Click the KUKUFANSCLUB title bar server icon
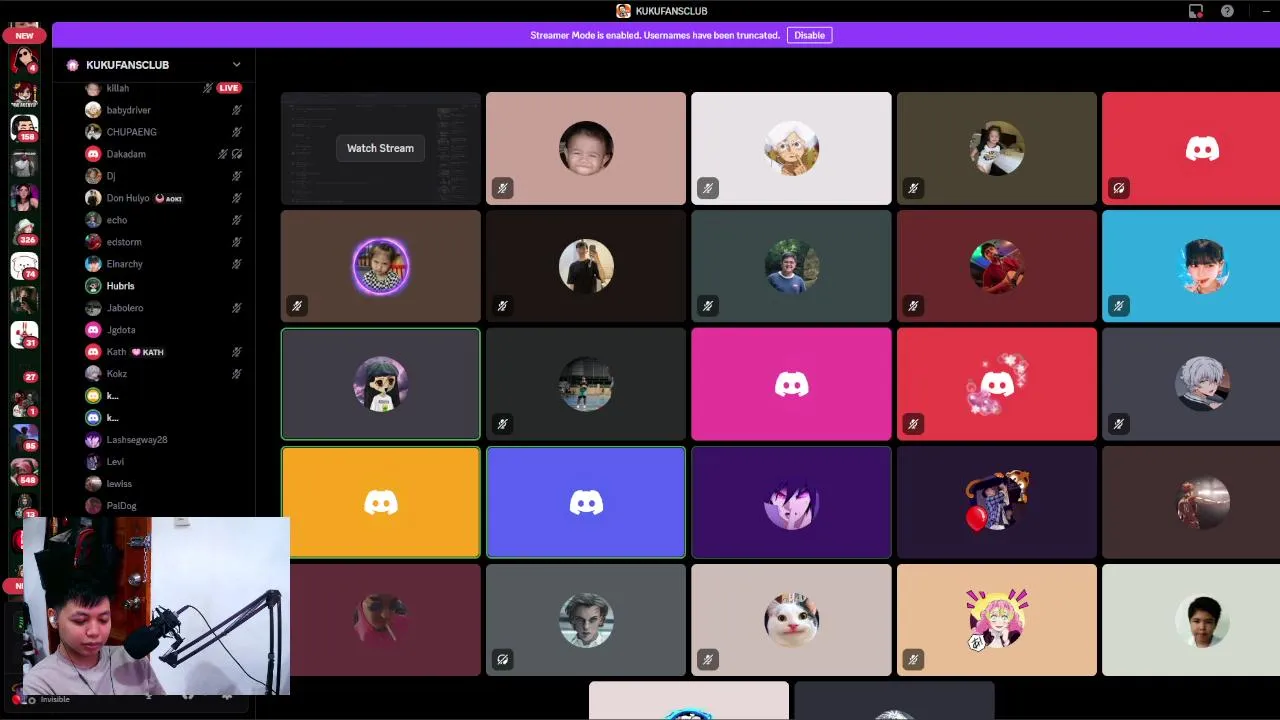Image resolution: width=1280 pixels, height=720 pixels. [623, 11]
